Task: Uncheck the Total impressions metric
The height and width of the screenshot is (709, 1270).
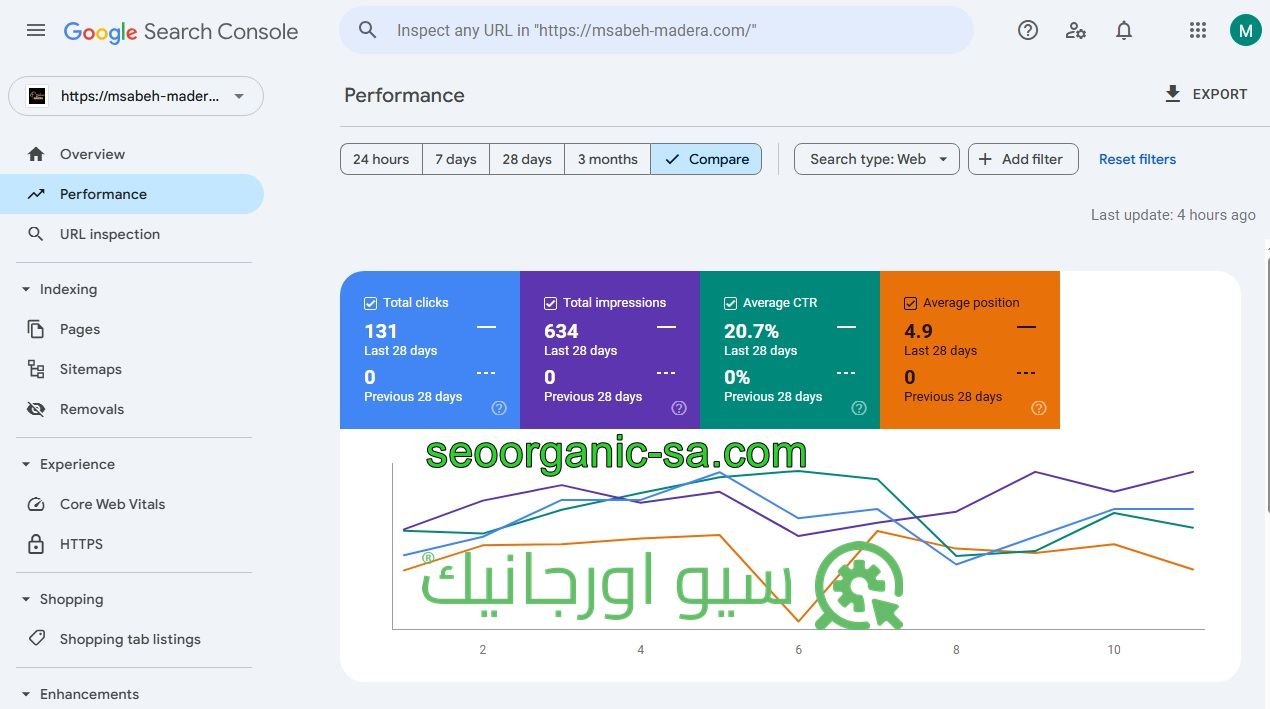Action: (550, 303)
